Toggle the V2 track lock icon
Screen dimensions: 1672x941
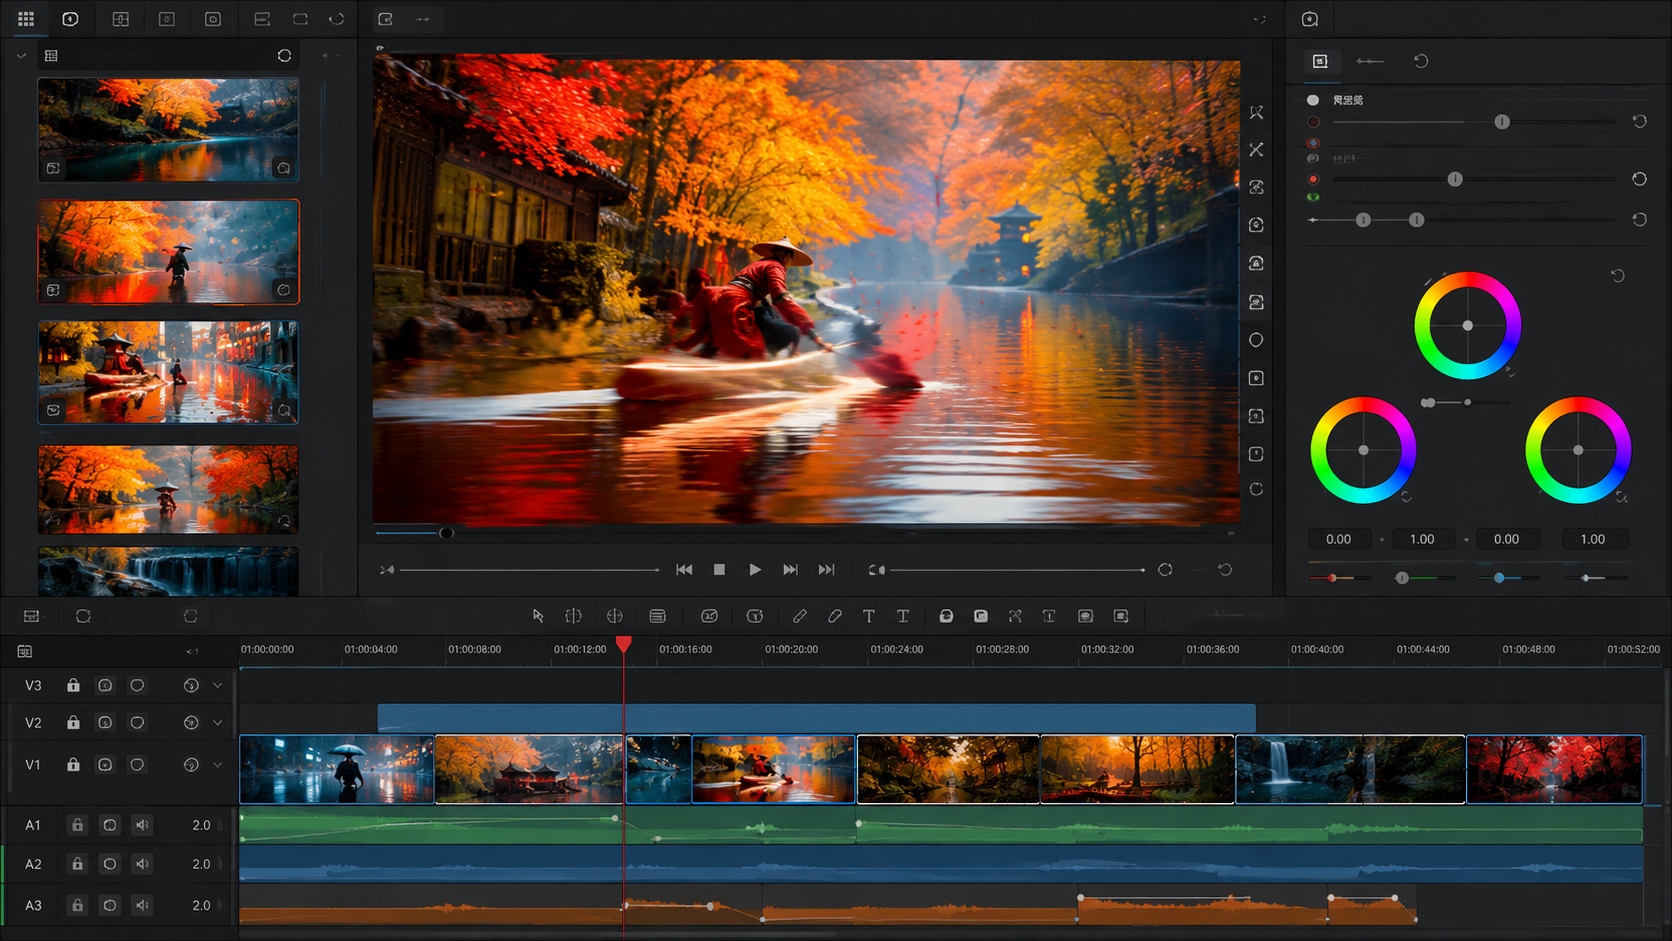coord(73,722)
